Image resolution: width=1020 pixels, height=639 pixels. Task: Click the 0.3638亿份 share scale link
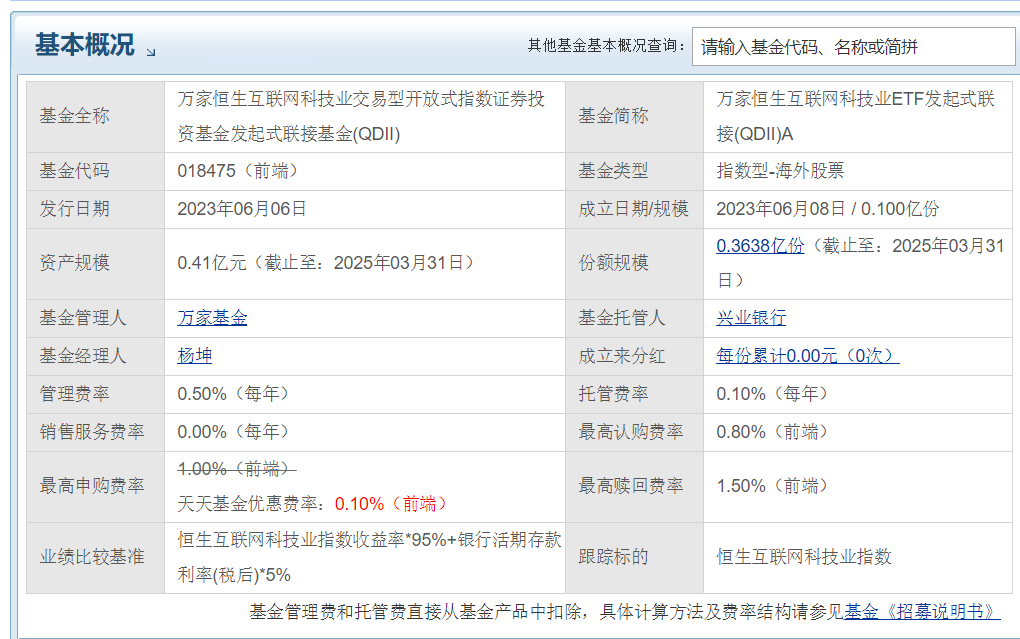click(x=760, y=246)
